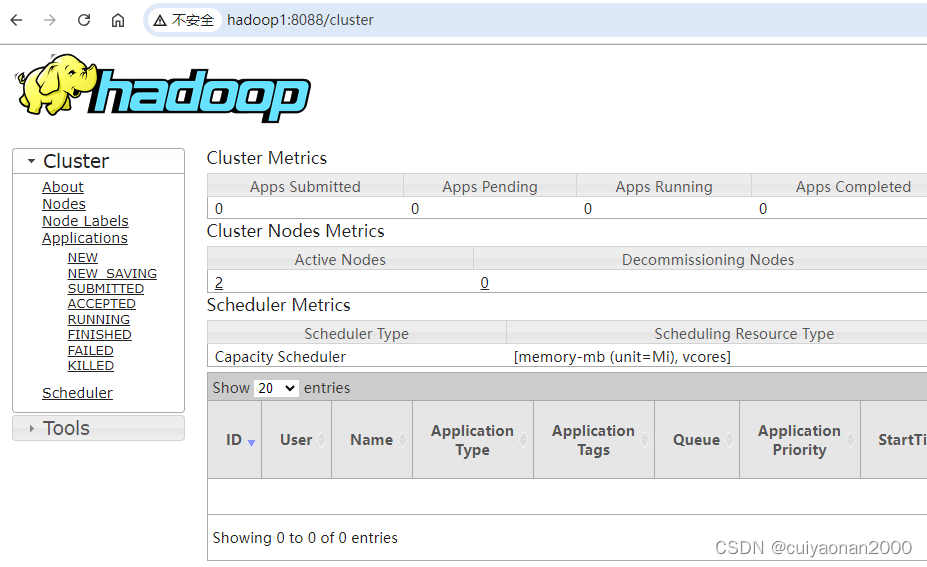Filter applications by NEW state
This screenshot has width=927, height=567.
pos(83,258)
